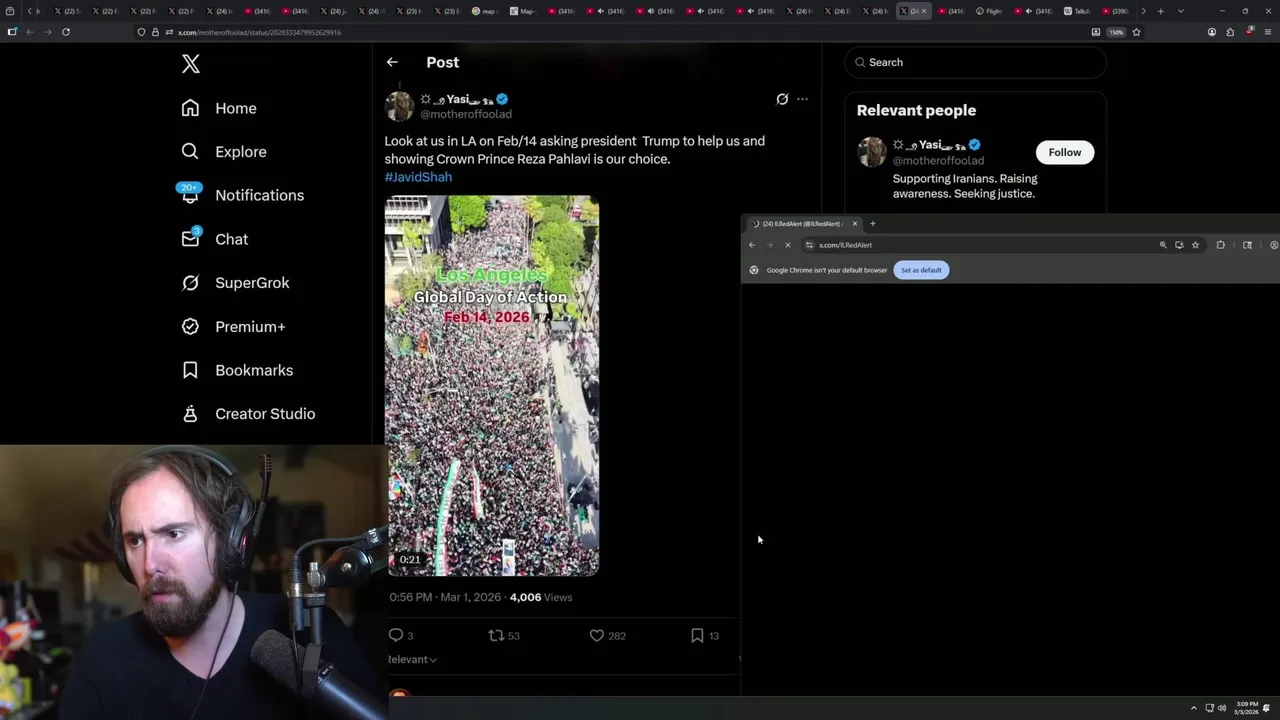Open the Home feed
This screenshot has width=1280, height=720.
click(219, 108)
